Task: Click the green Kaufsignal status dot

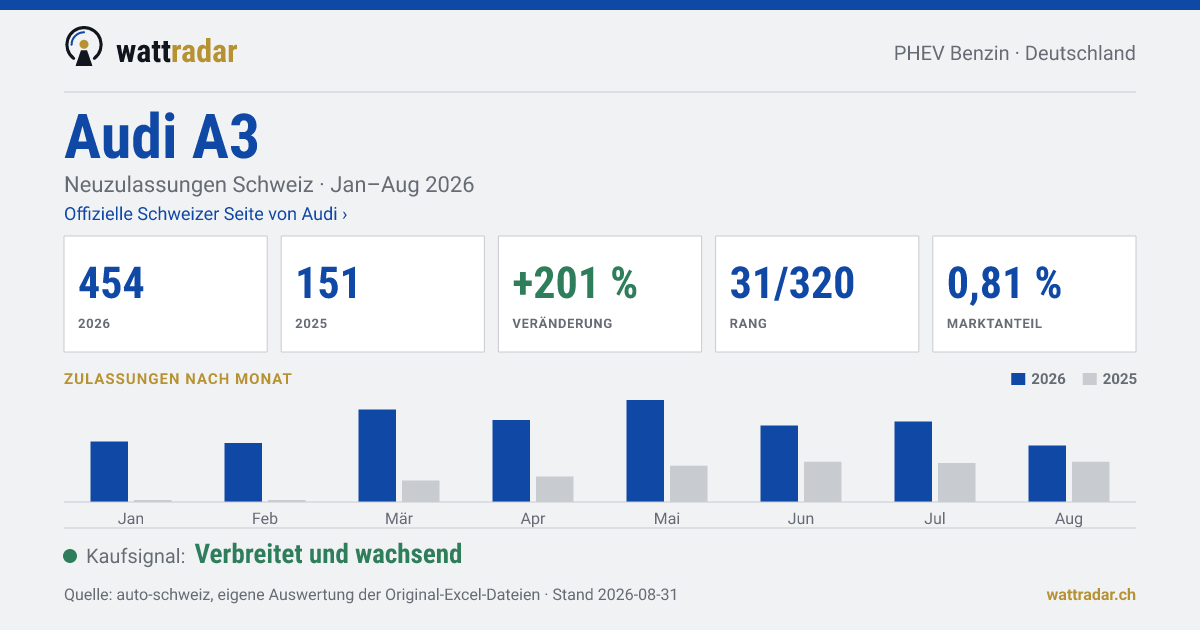Action: coord(70,556)
